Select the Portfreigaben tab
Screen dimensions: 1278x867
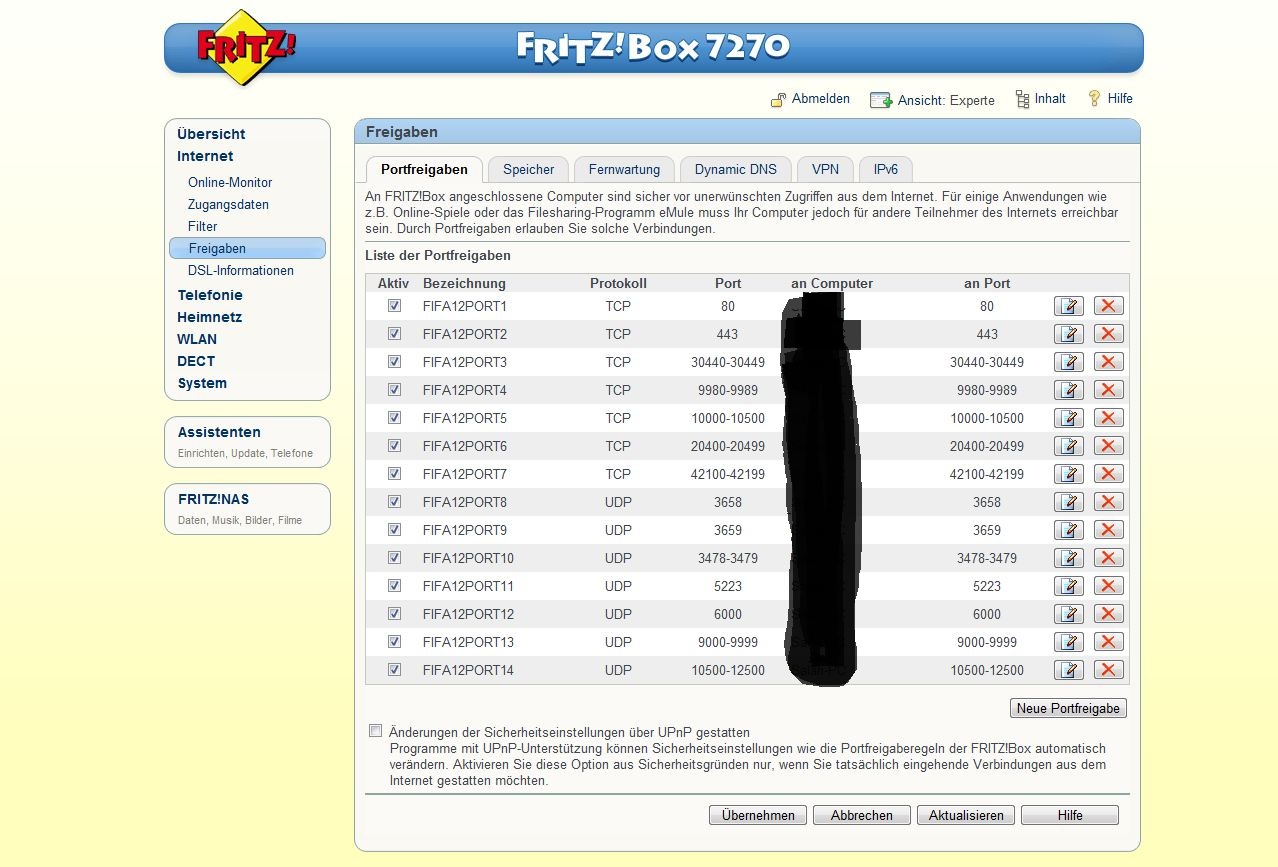tap(424, 170)
